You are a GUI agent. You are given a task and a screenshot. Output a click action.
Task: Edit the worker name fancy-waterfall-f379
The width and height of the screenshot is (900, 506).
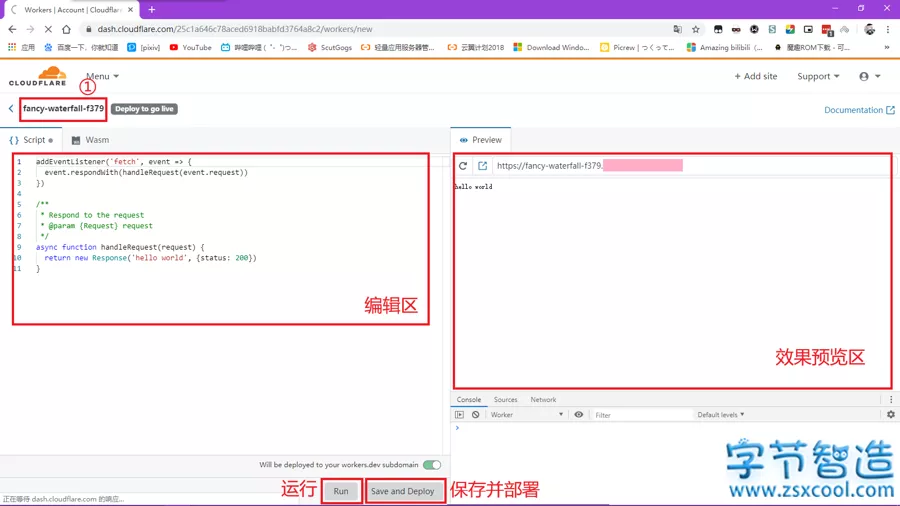63,108
